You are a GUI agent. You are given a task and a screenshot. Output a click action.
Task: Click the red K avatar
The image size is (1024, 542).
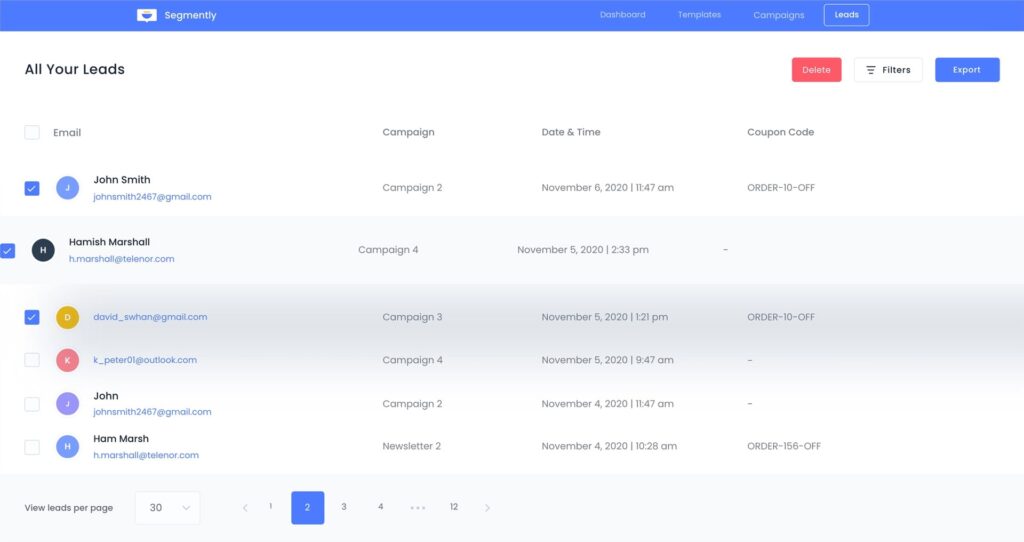(67, 360)
